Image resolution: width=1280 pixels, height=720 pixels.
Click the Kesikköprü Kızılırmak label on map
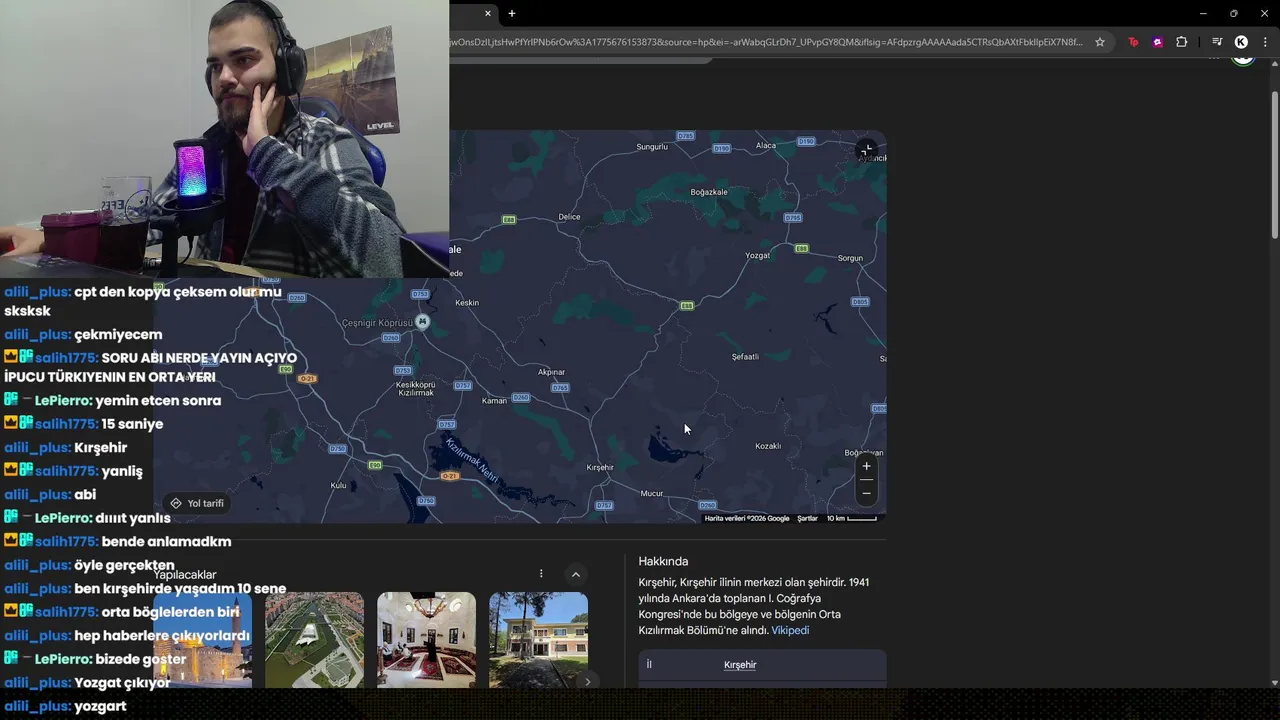pos(416,388)
